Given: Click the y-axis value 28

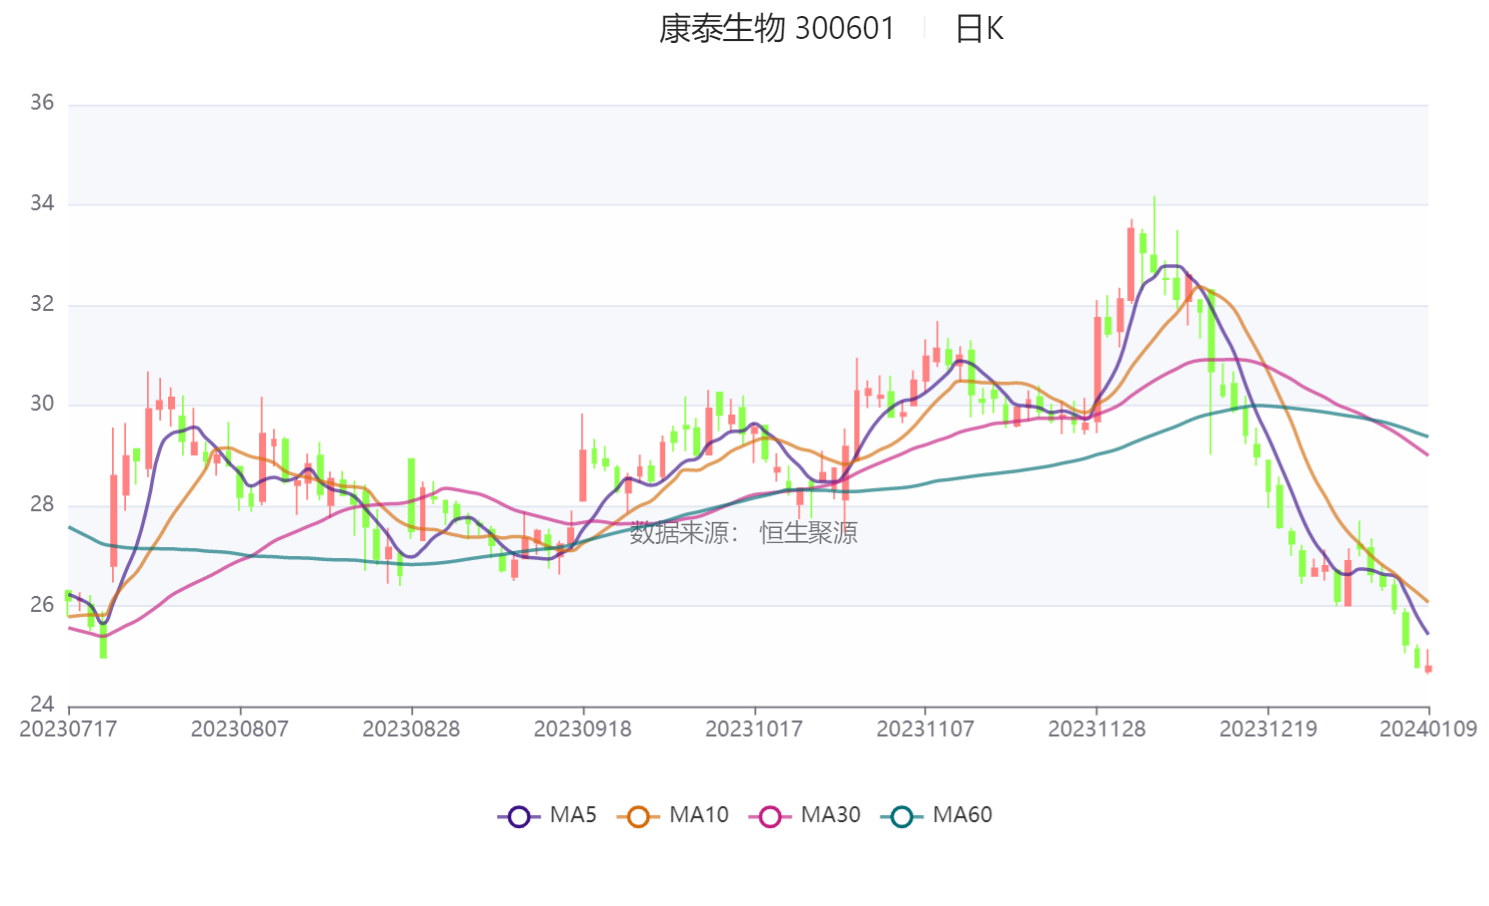Looking at the screenshot, I should point(42,504).
